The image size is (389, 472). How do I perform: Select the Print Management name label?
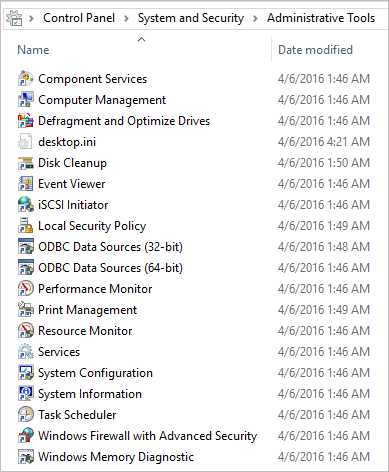[87, 310]
